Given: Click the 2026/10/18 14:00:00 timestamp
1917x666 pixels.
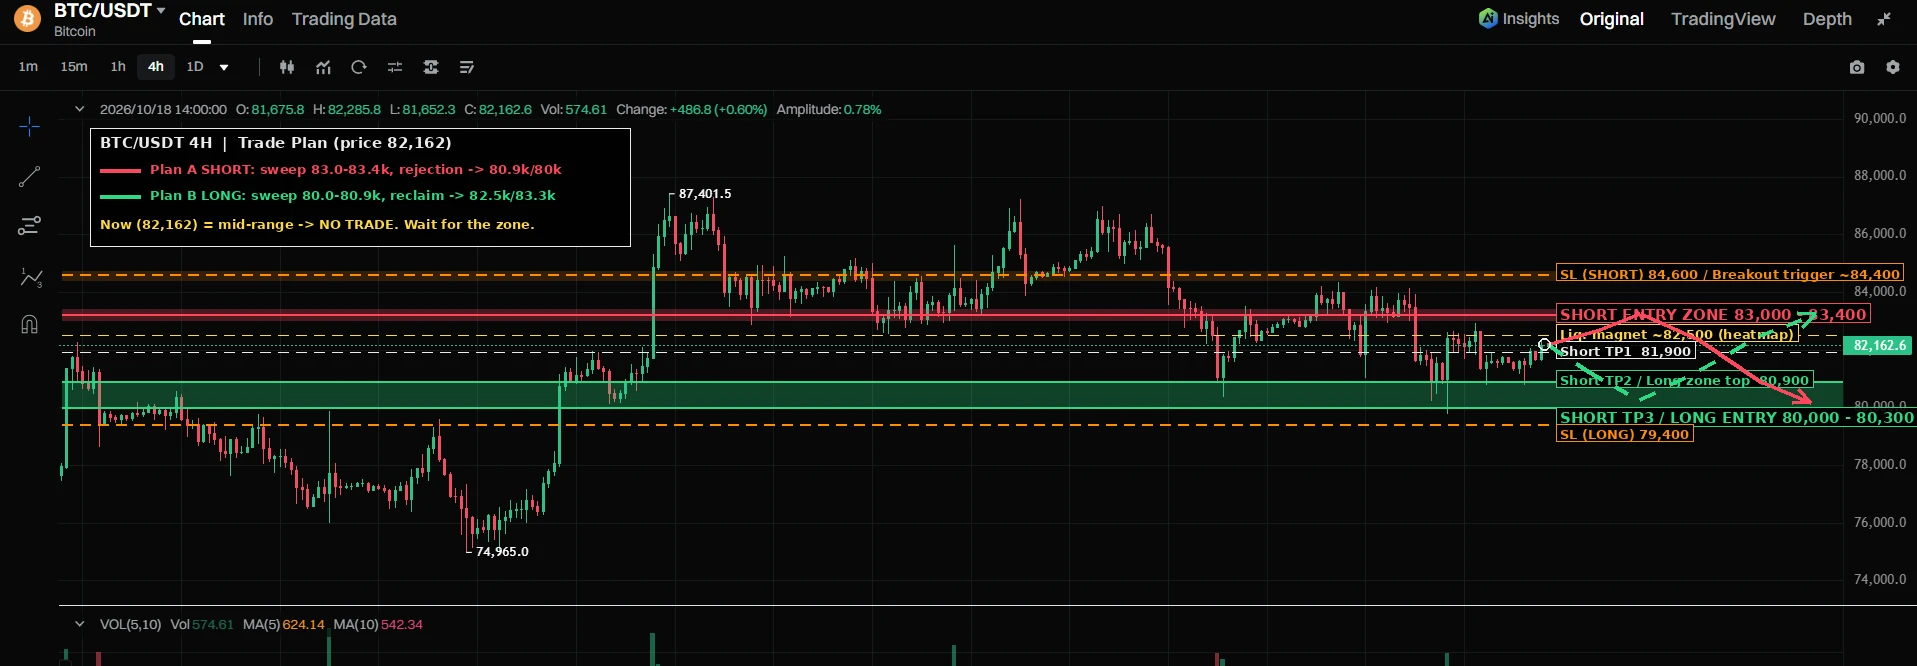Looking at the screenshot, I should 163,110.
